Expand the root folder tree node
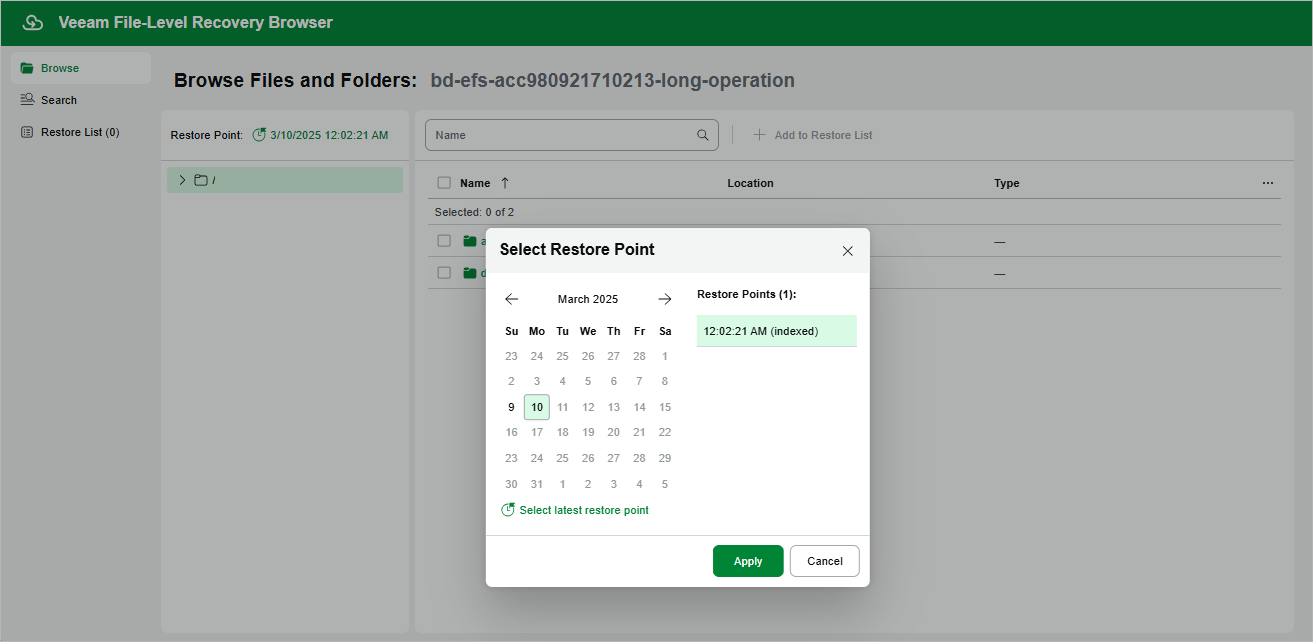The width and height of the screenshot is (1313, 642). click(182, 180)
